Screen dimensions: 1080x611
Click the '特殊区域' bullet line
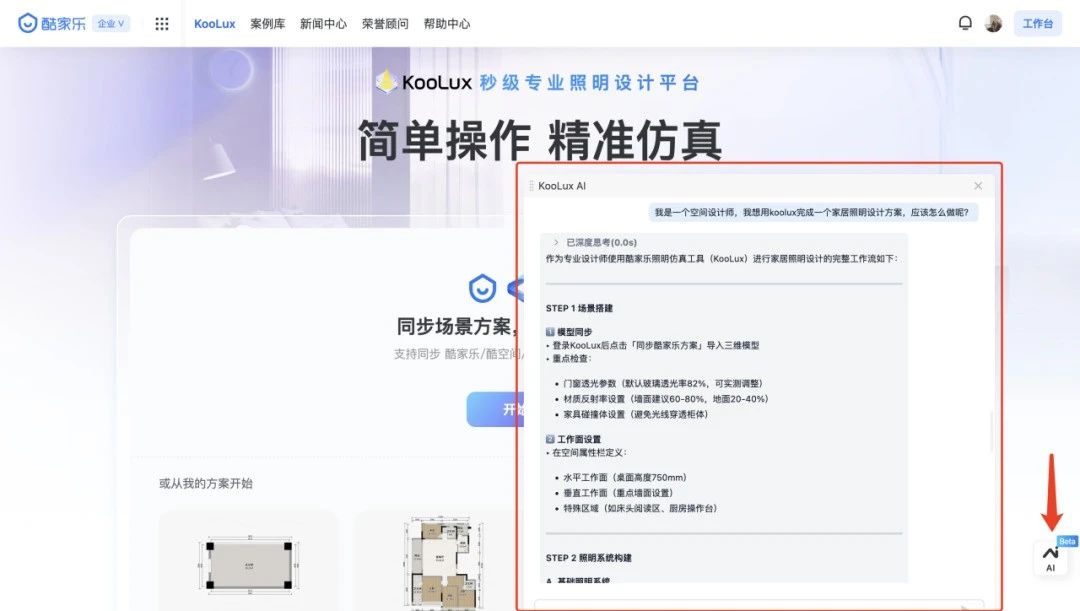[640, 508]
